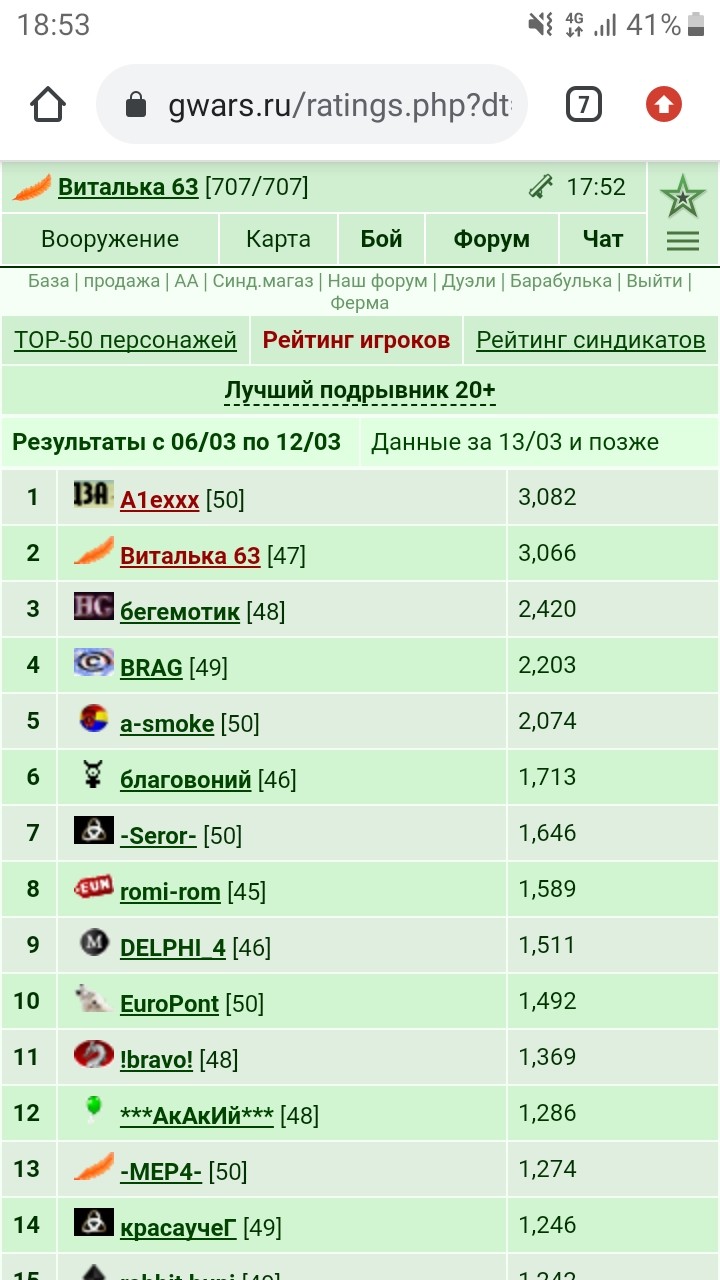Tap the BA syndicate icon beside A1exxx

[94, 494]
